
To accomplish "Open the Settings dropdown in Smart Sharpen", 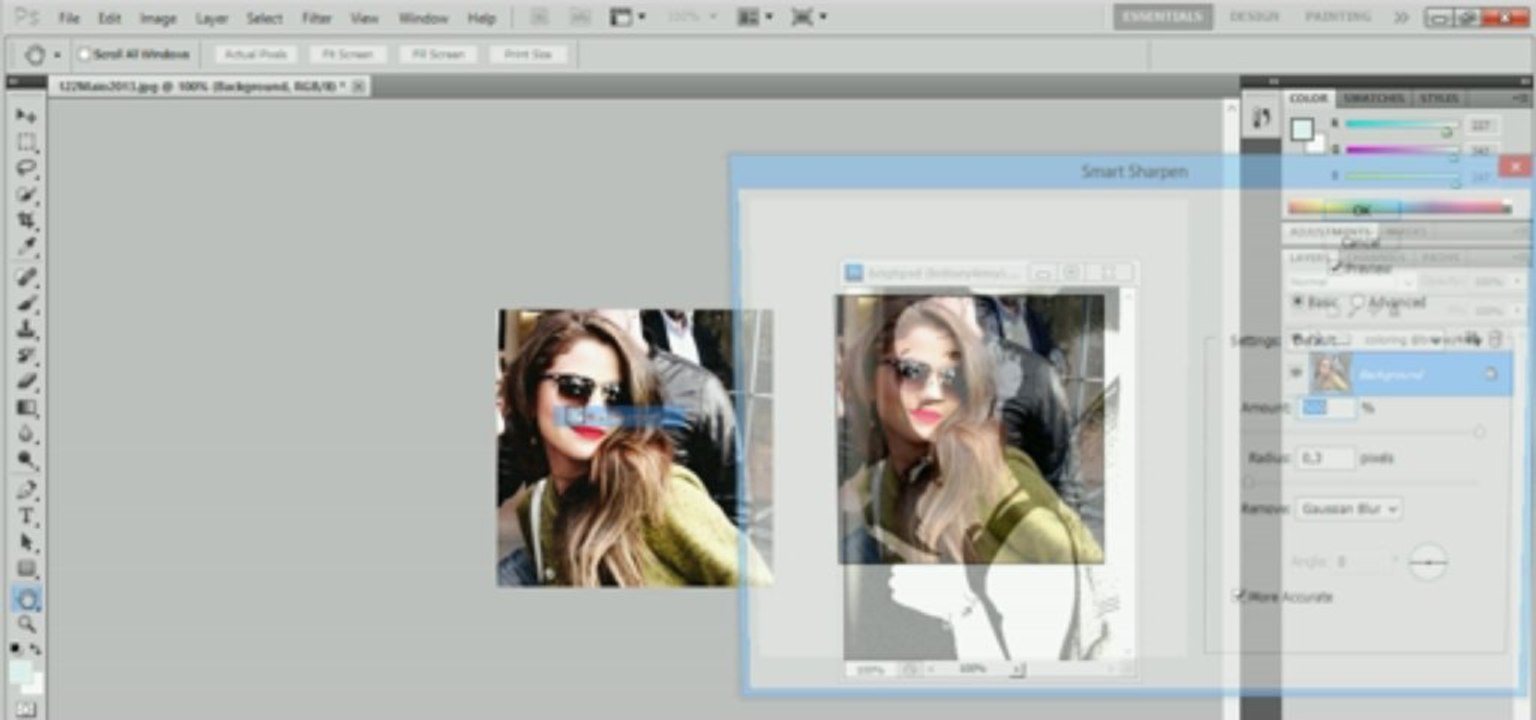I will coord(1370,340).
